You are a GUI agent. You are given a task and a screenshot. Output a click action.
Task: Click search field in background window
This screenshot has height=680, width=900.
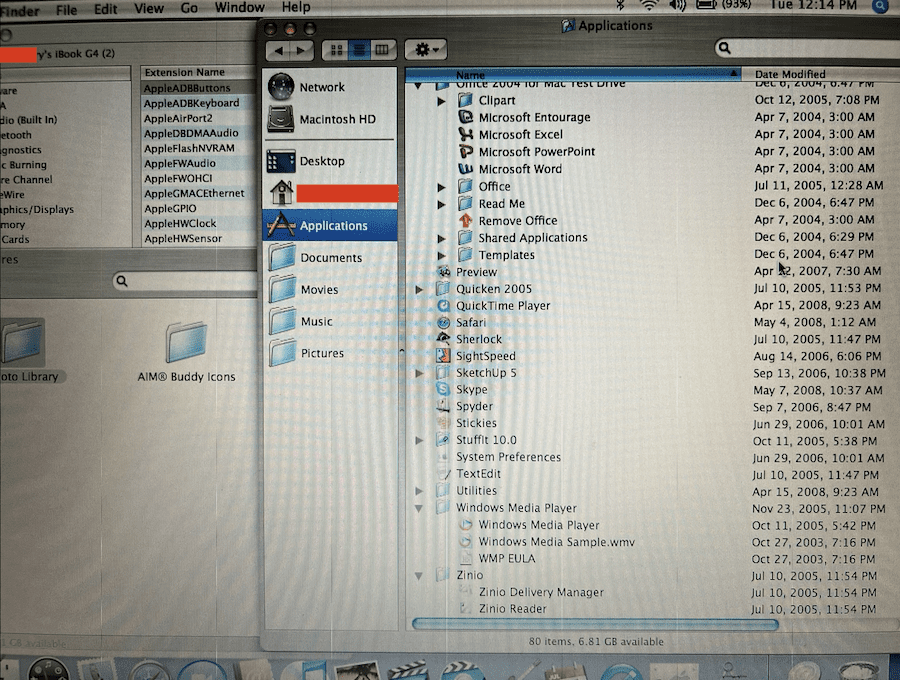(x=187, y=281)
